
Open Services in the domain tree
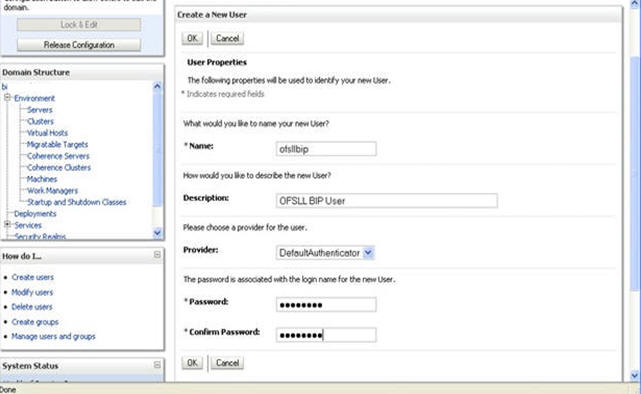point(28,225)
